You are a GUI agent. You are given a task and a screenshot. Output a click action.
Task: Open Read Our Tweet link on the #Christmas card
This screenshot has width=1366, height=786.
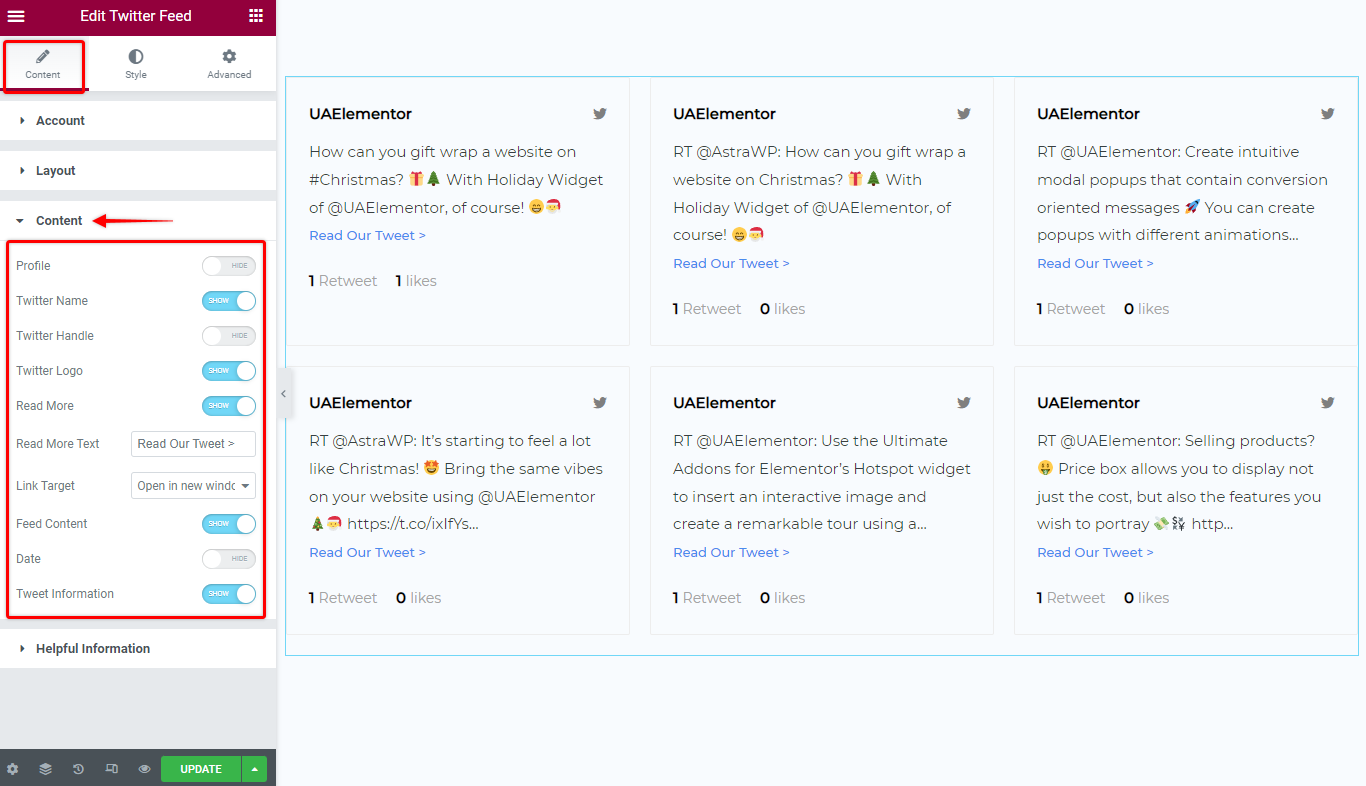tap(367, 236)
